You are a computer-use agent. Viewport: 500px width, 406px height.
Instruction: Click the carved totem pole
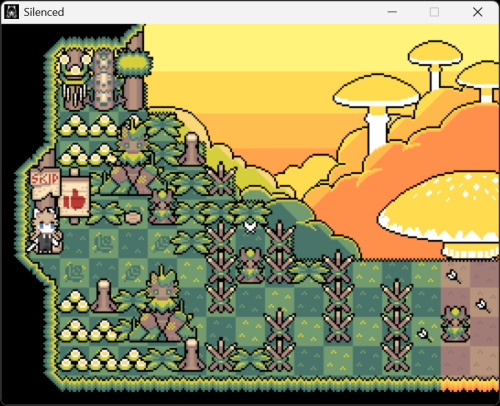tap(104, 80)
